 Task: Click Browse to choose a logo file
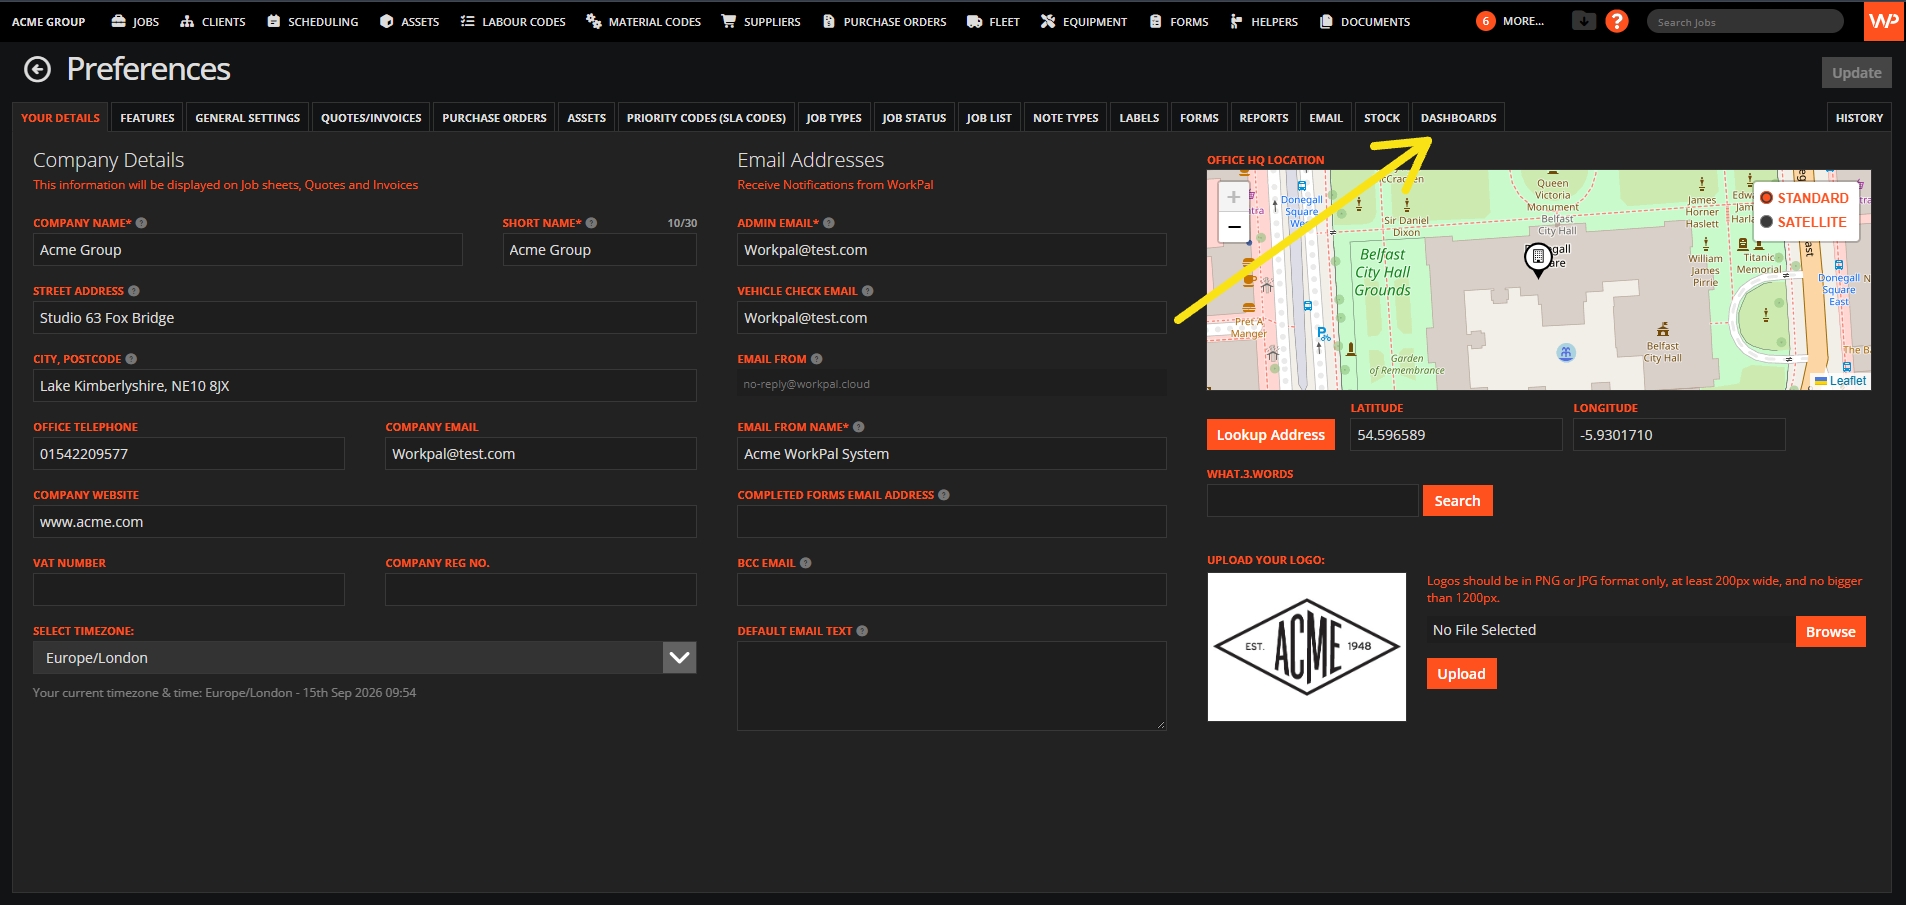pyautogui.click(x=1830, y=632)
